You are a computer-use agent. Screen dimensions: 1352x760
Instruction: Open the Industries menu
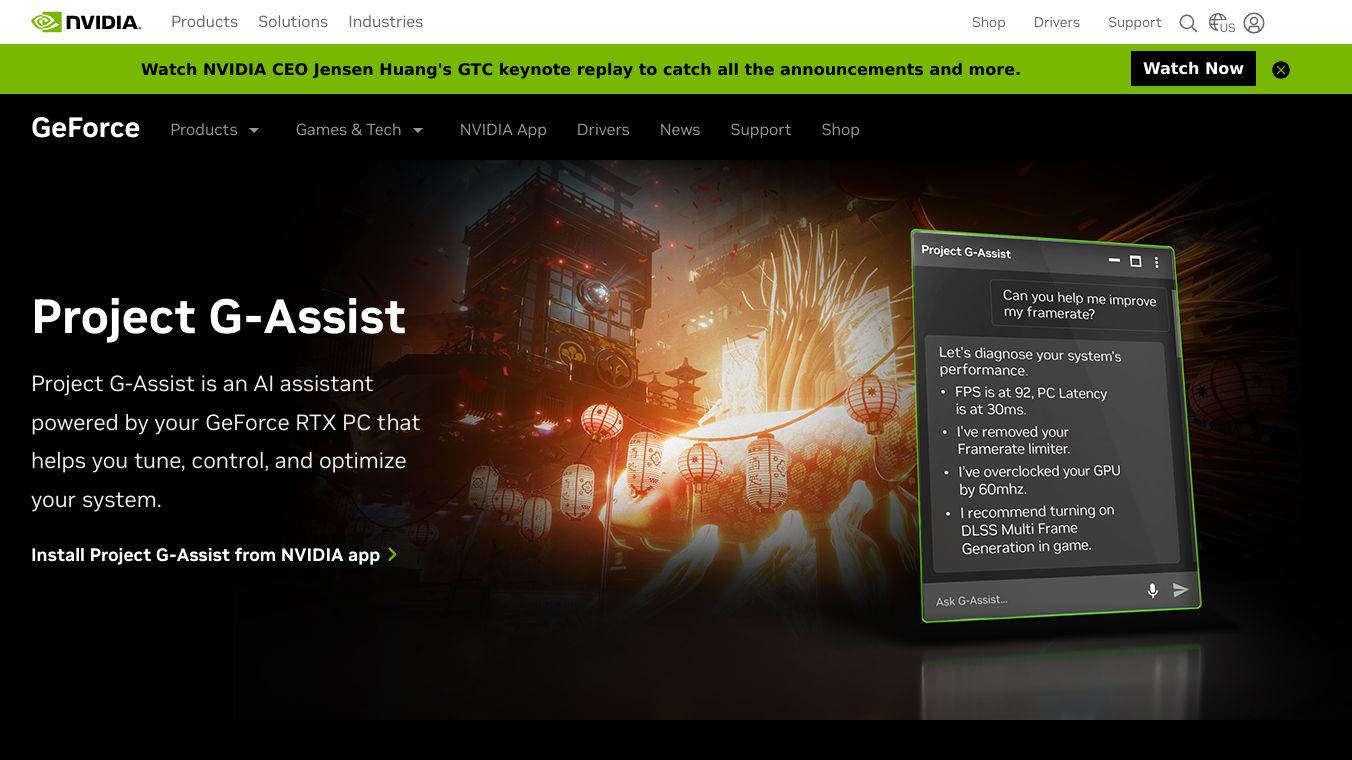(385, 22)
